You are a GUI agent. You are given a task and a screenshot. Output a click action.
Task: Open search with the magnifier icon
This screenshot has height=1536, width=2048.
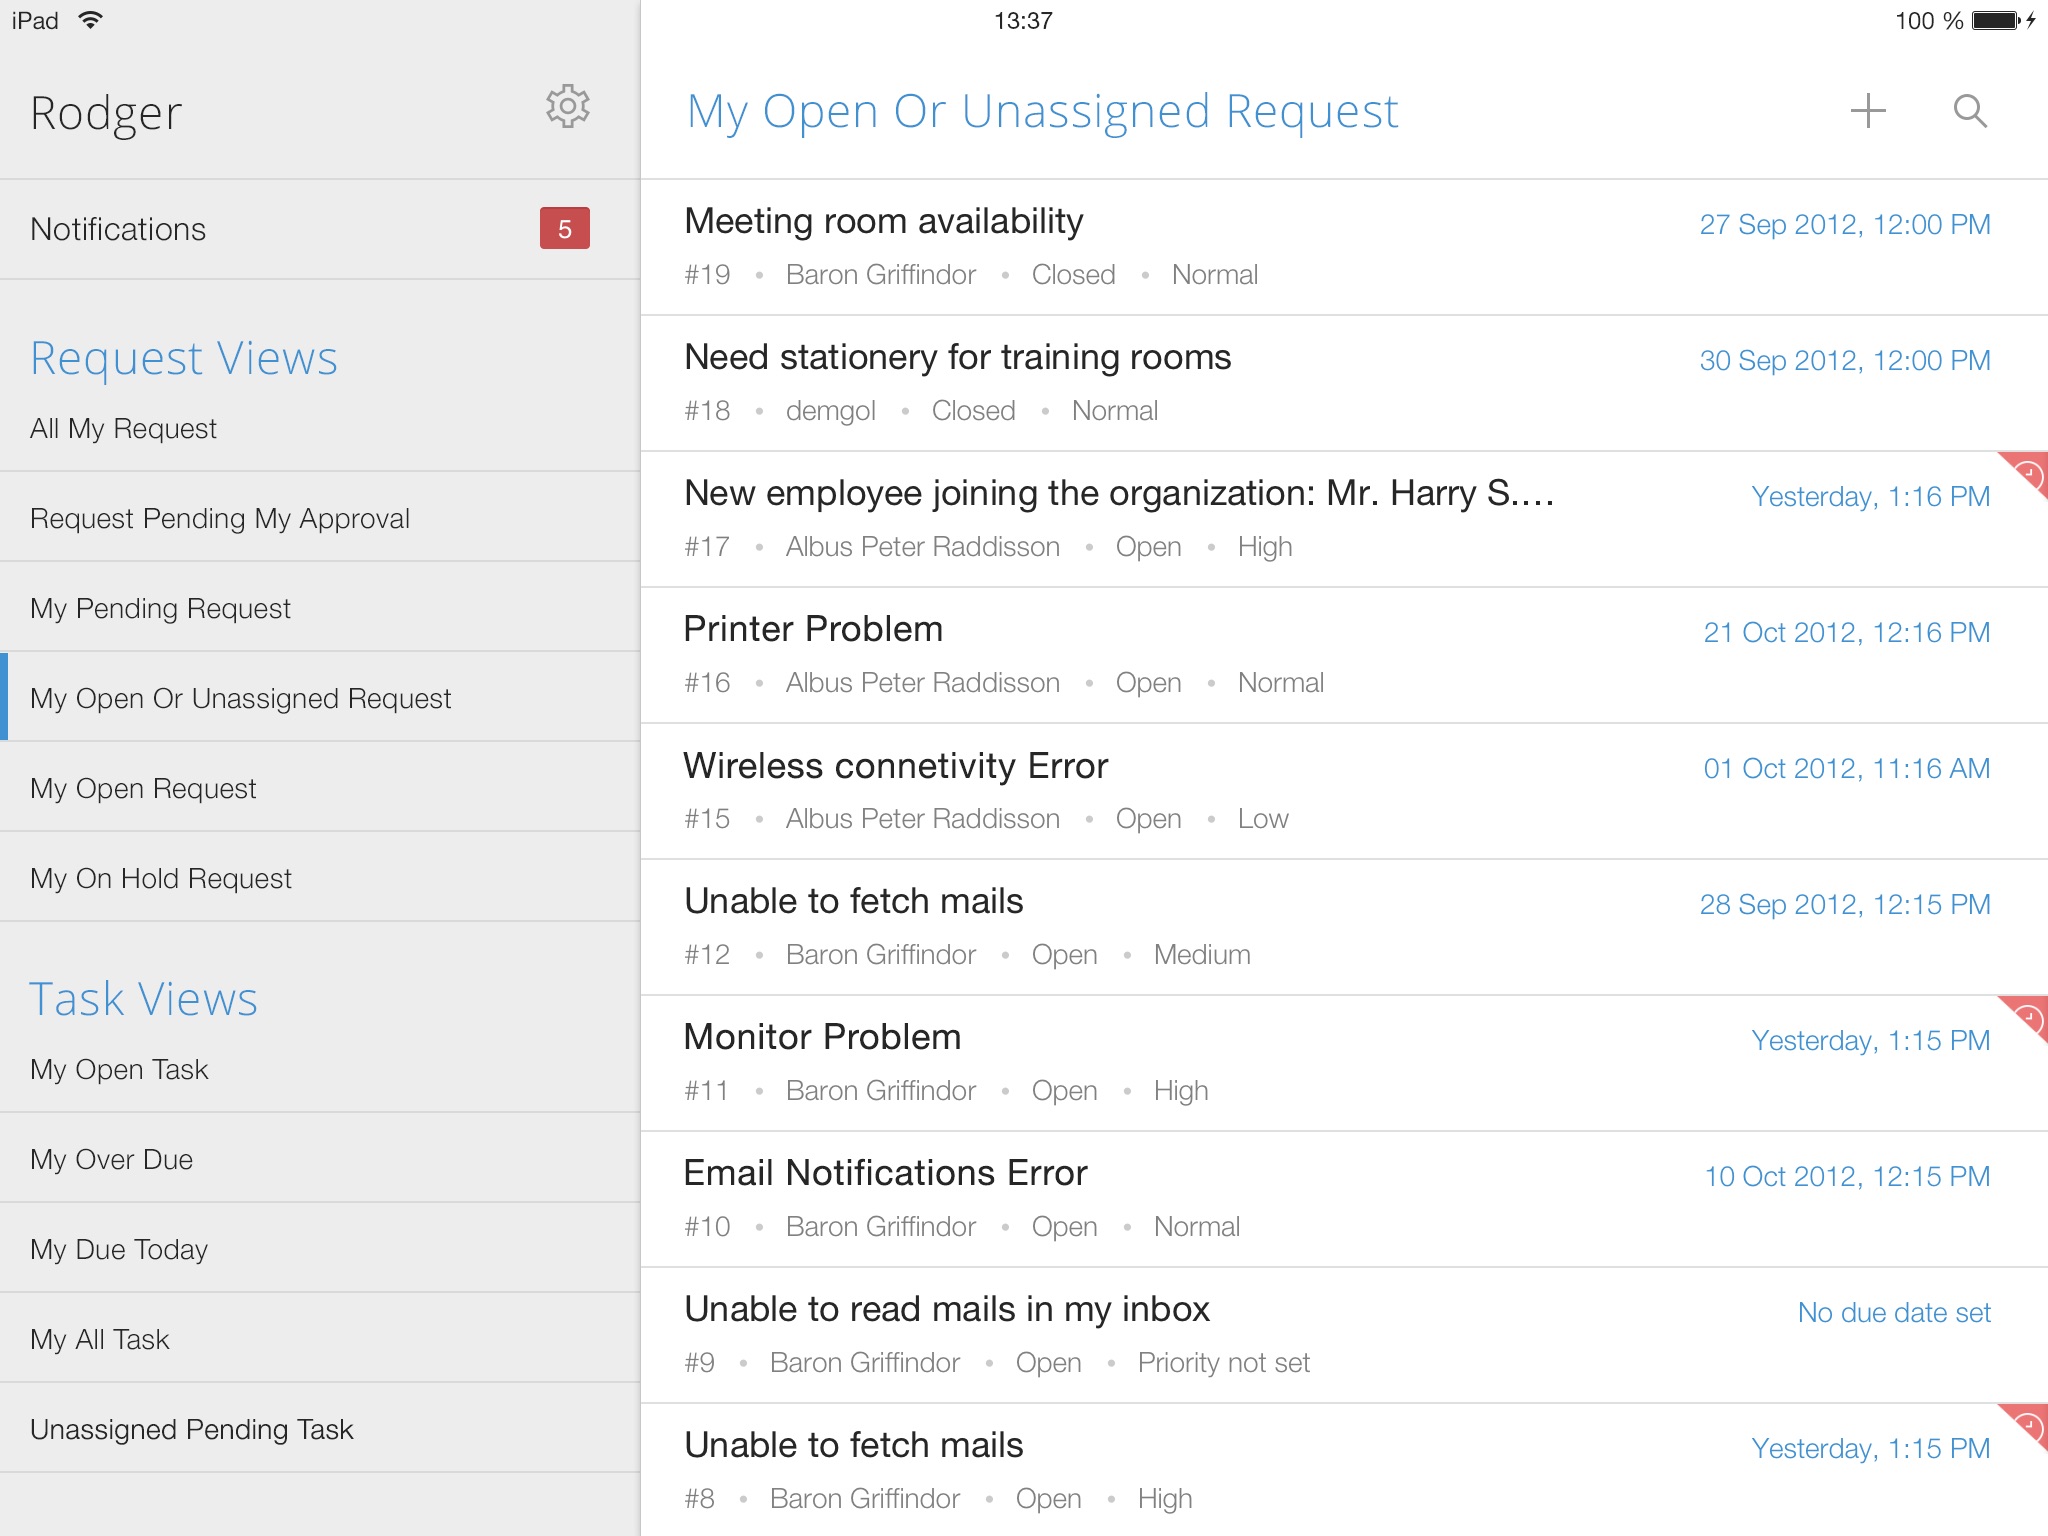click(1970, 111)
